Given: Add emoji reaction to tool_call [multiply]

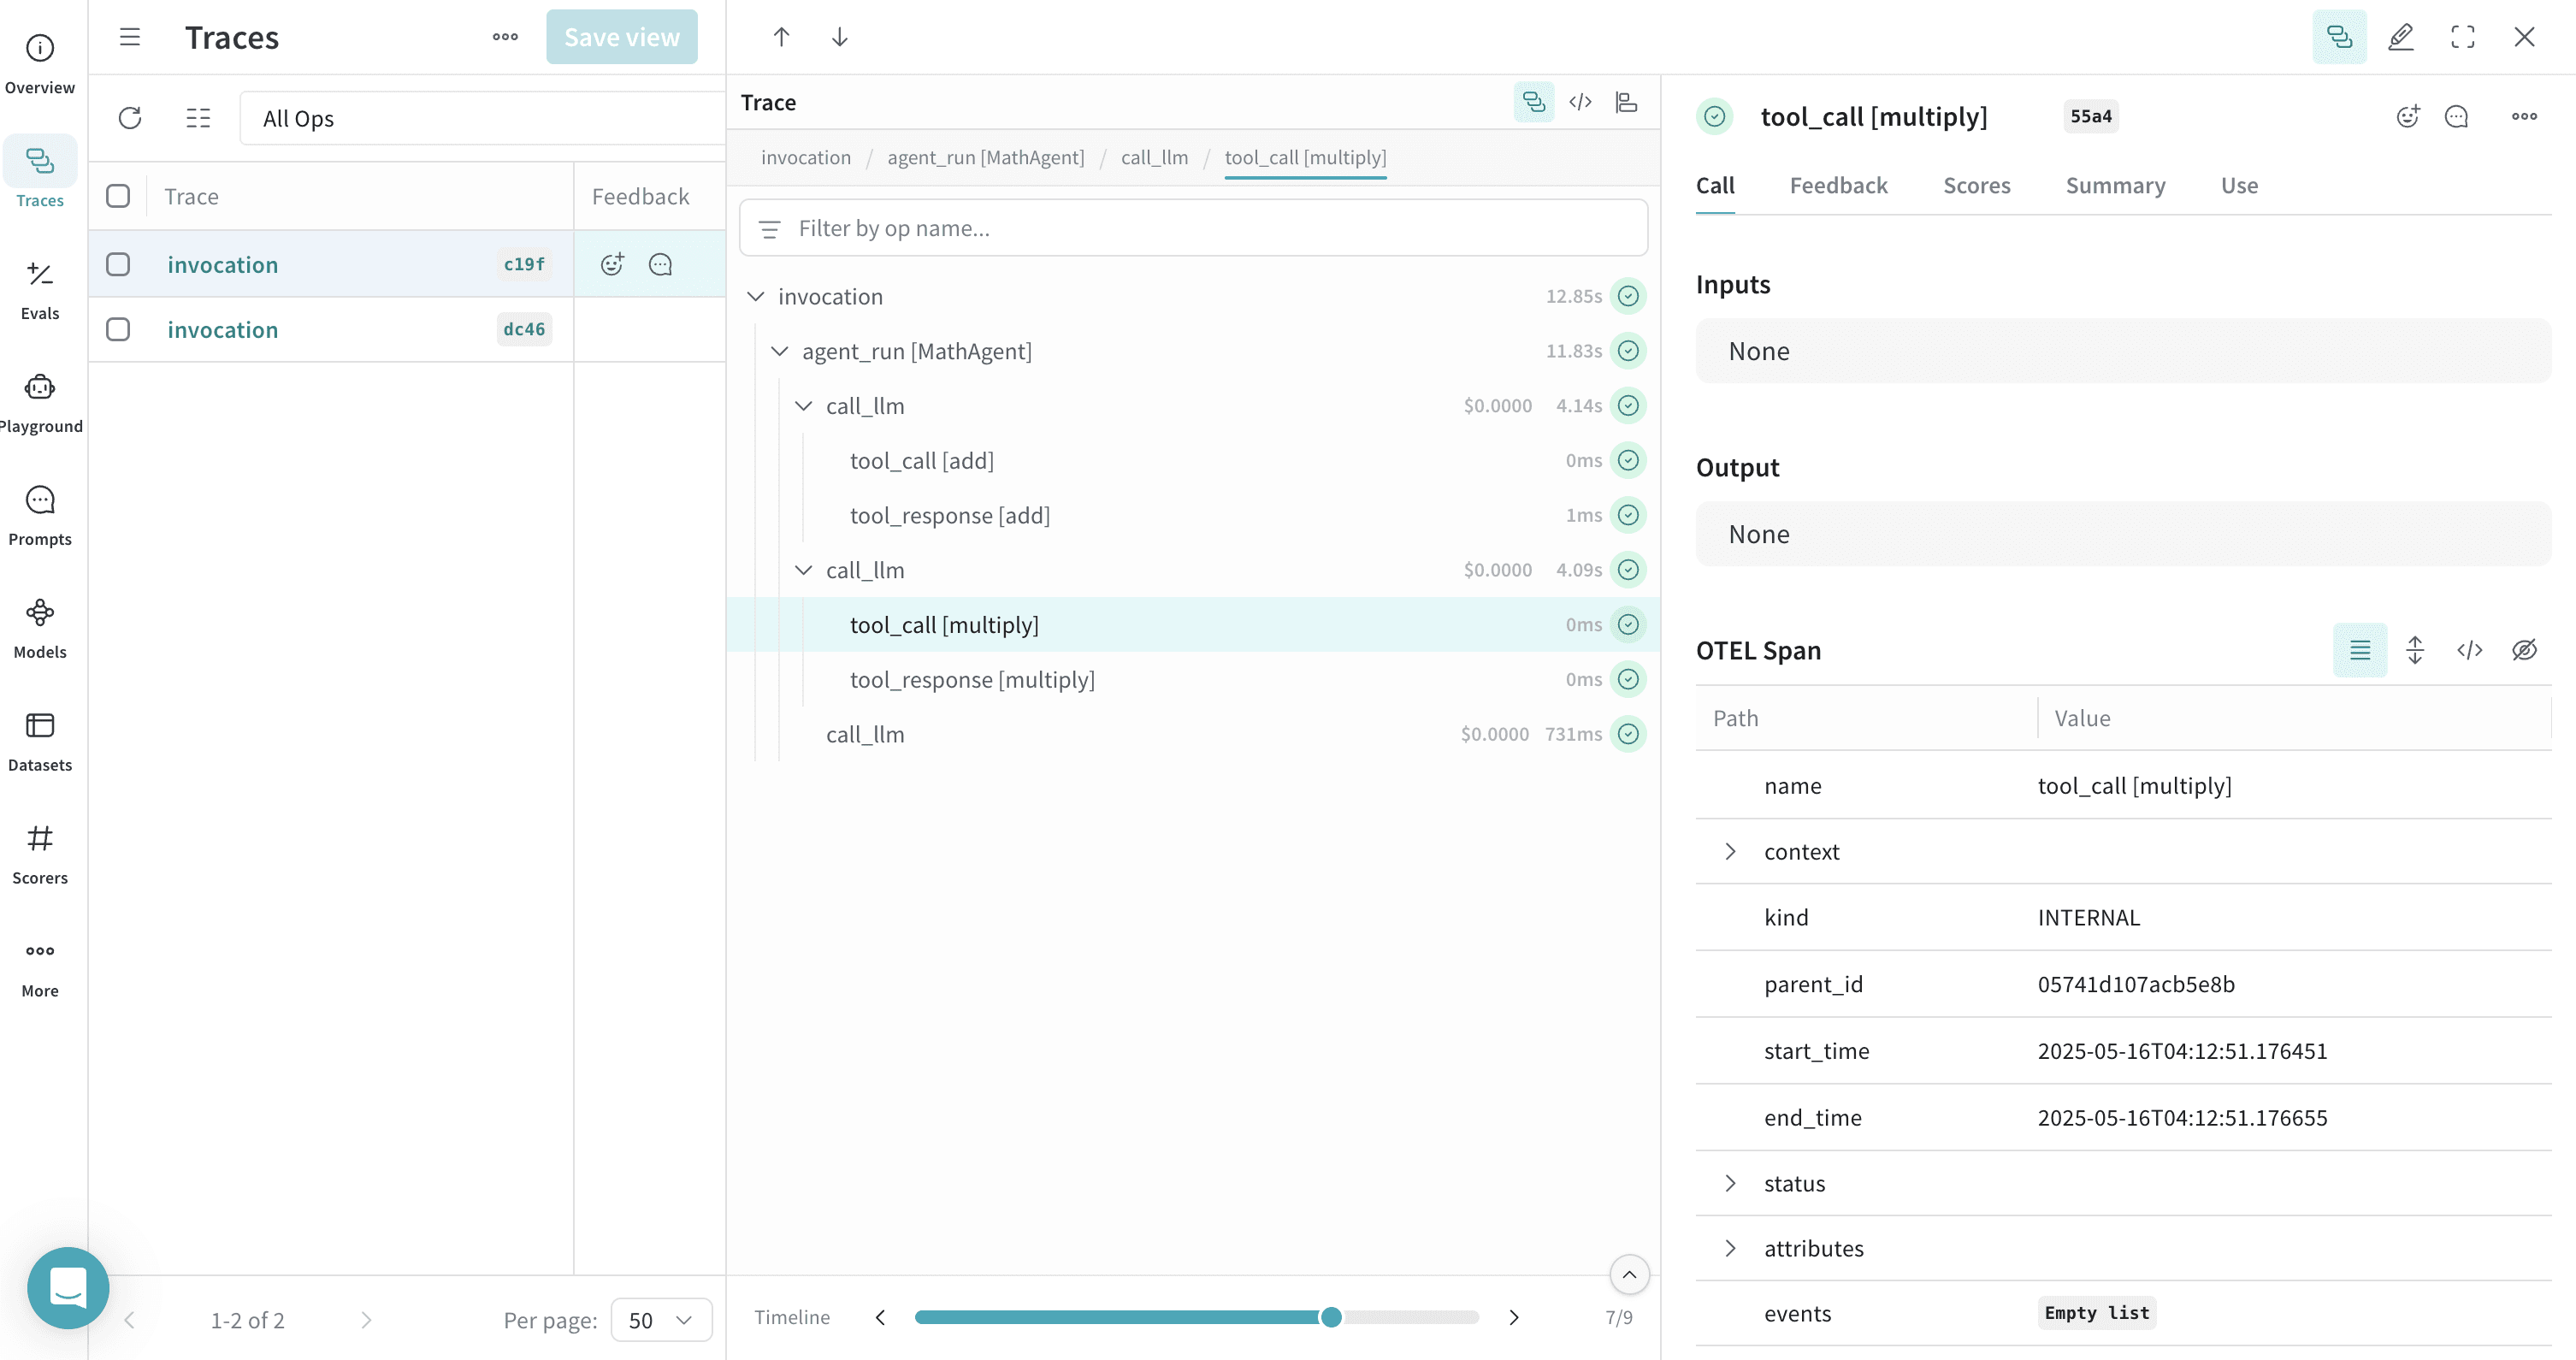Looking at the screenshot, I should [2408, 117].
